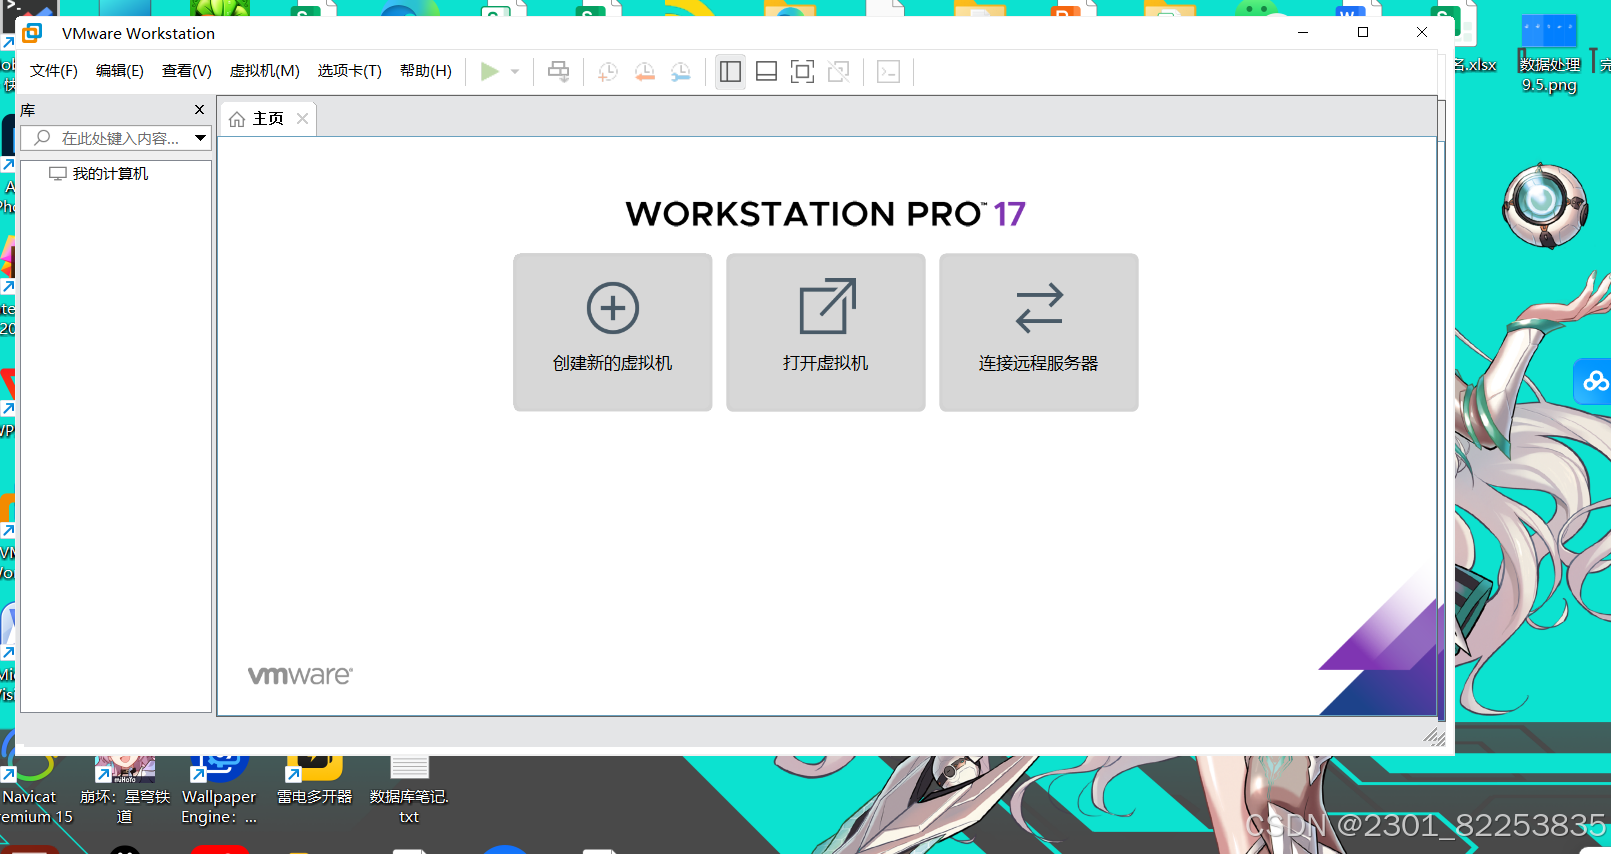Close the 库 library panel
This screenshot has height=854, width=1611.
point(199,110)
